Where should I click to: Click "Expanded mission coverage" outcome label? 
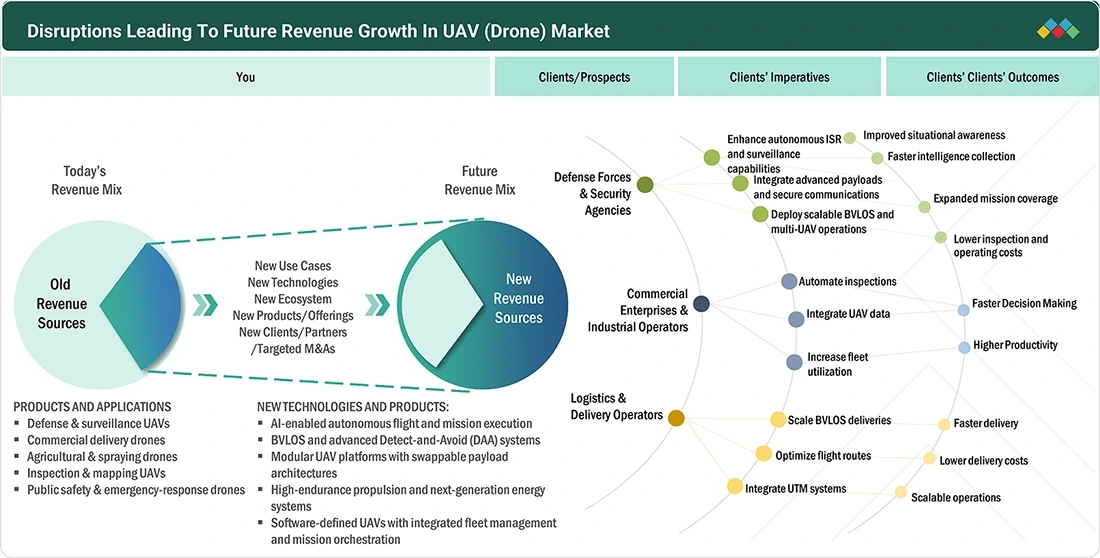pos(995,199)
